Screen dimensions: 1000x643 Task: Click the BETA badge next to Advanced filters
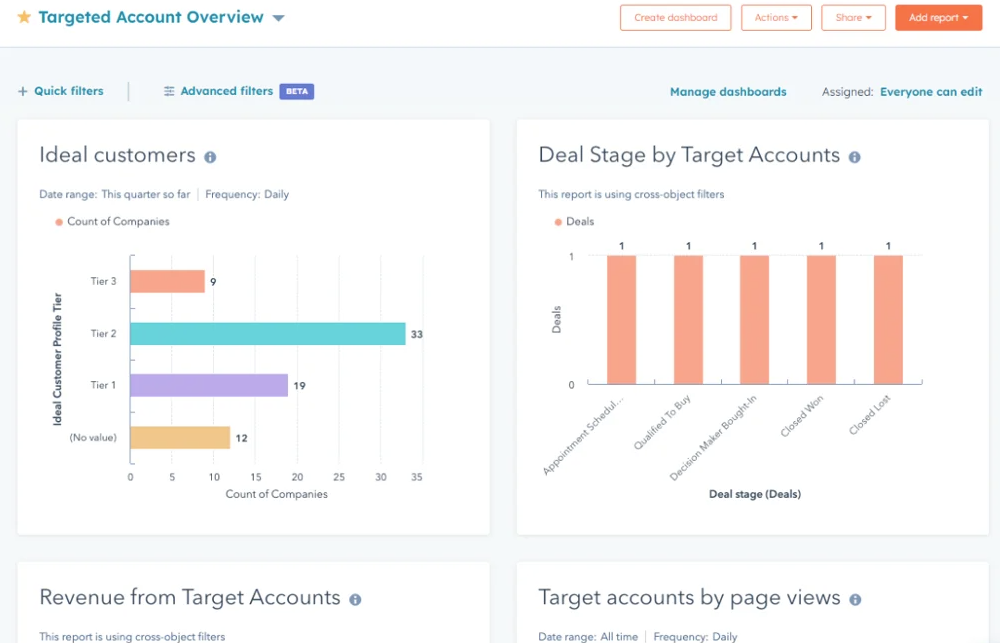click(297, 91)
